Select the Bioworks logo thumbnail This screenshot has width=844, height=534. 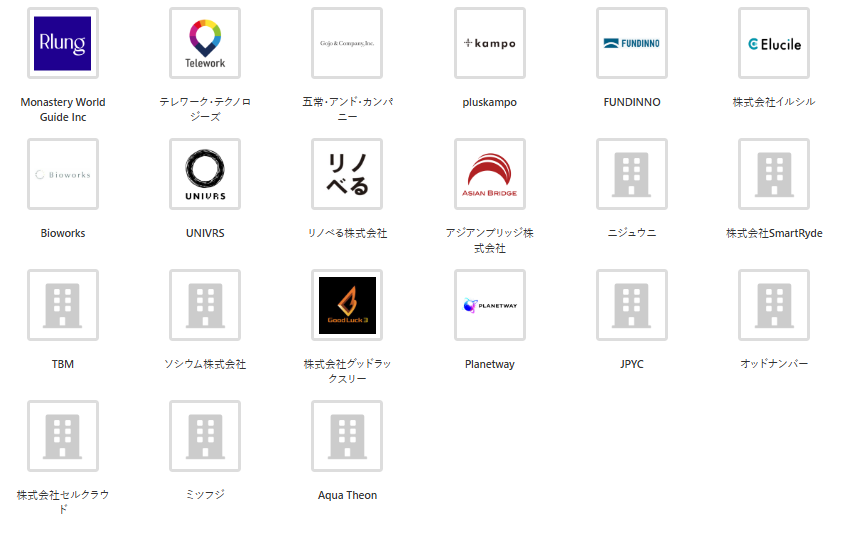coord(62,174)
